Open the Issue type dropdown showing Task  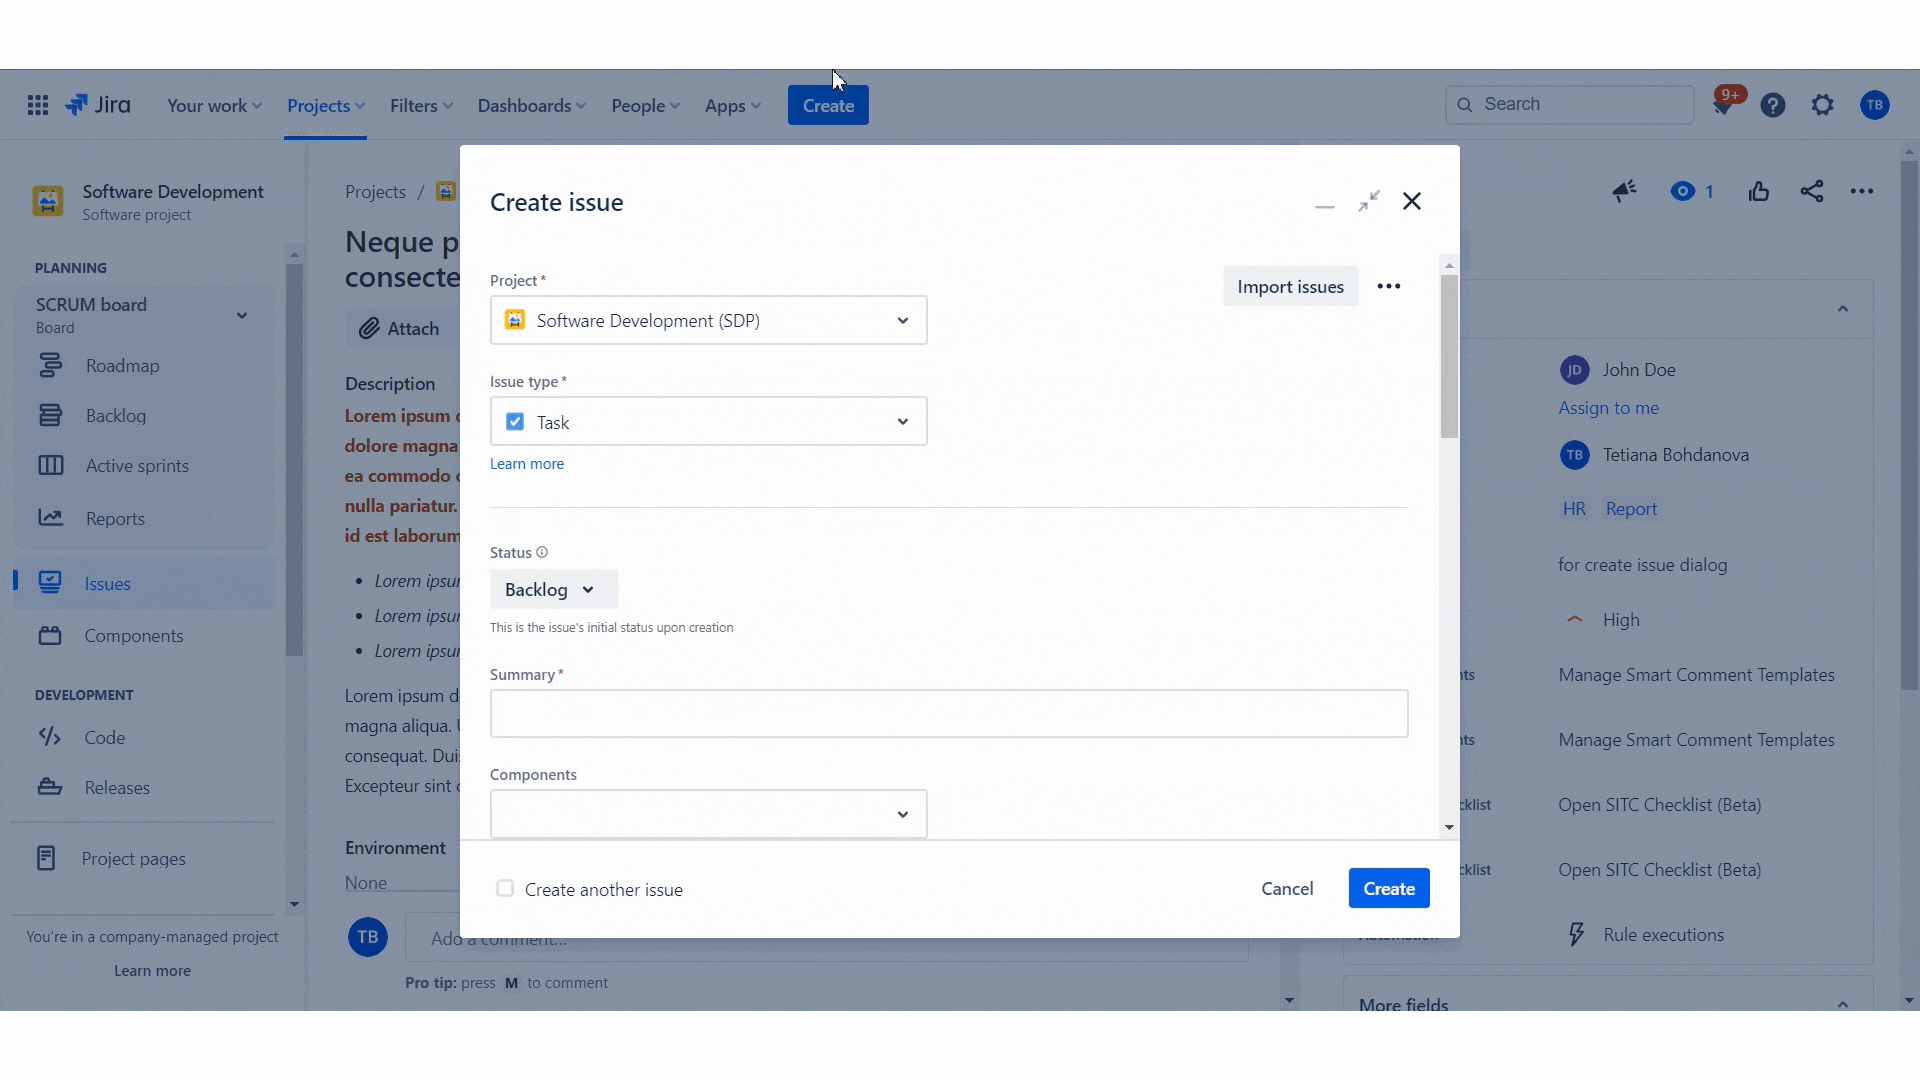pyautogui.click(x=708, y=422)
